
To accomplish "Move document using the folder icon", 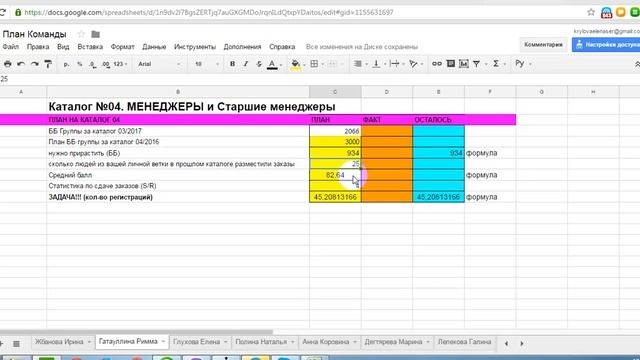I will 96,34.
